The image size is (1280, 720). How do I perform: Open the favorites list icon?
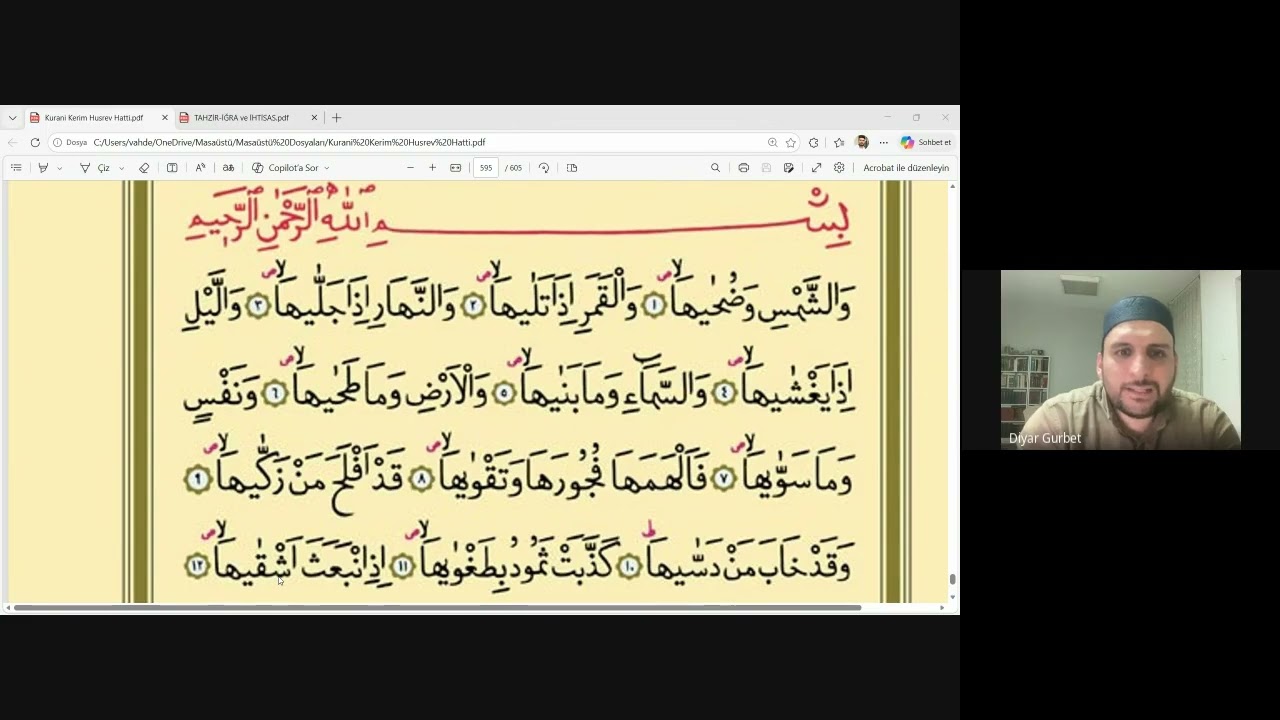tap(839, 142)
